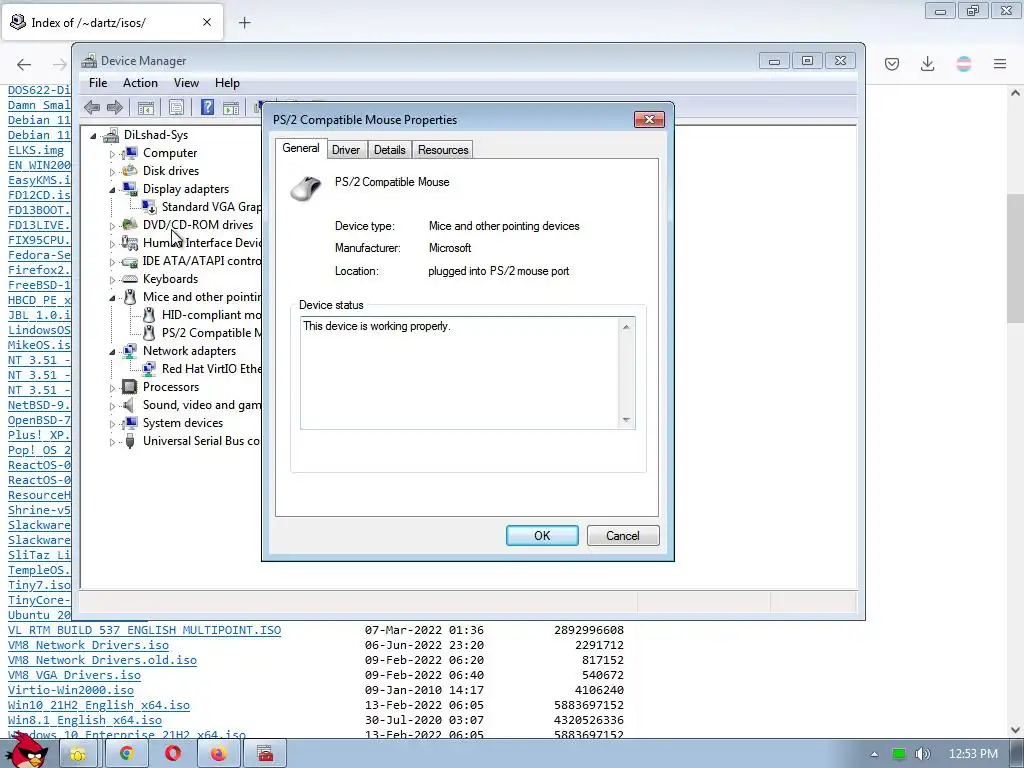Collapse the Display adapters node

click(x=112, y=190)
